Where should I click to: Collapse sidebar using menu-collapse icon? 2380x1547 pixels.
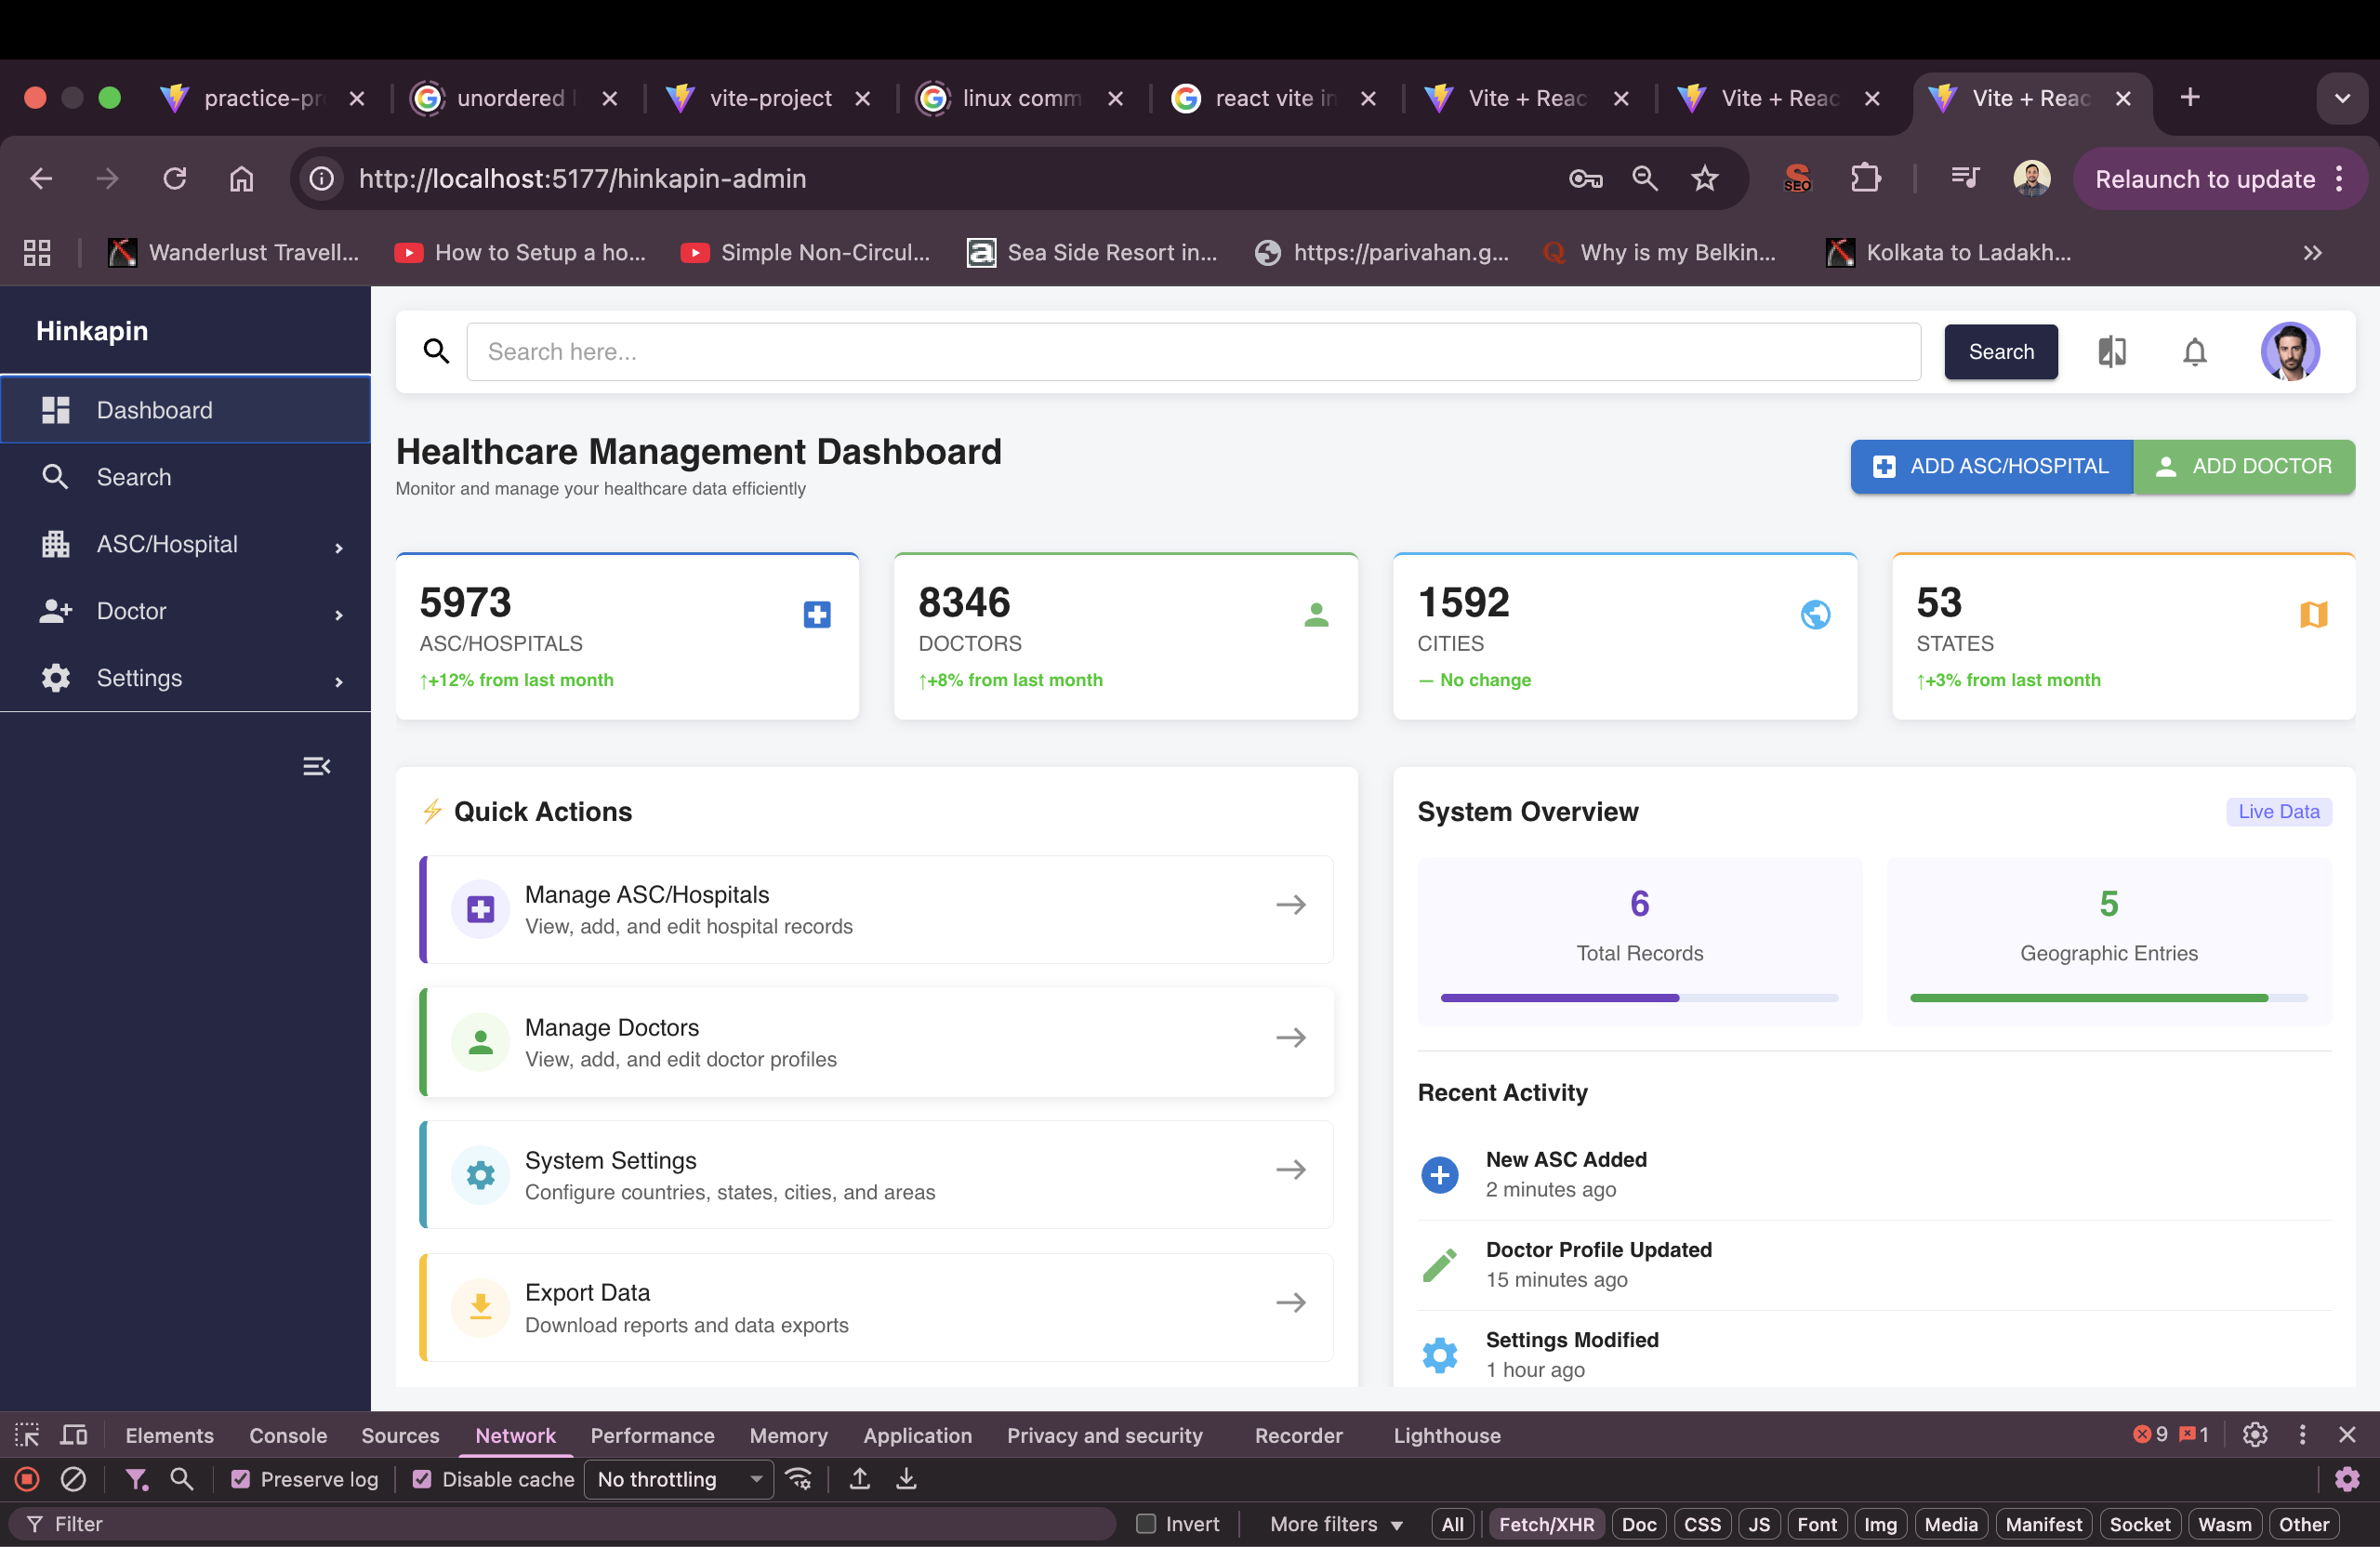[316, 766]
